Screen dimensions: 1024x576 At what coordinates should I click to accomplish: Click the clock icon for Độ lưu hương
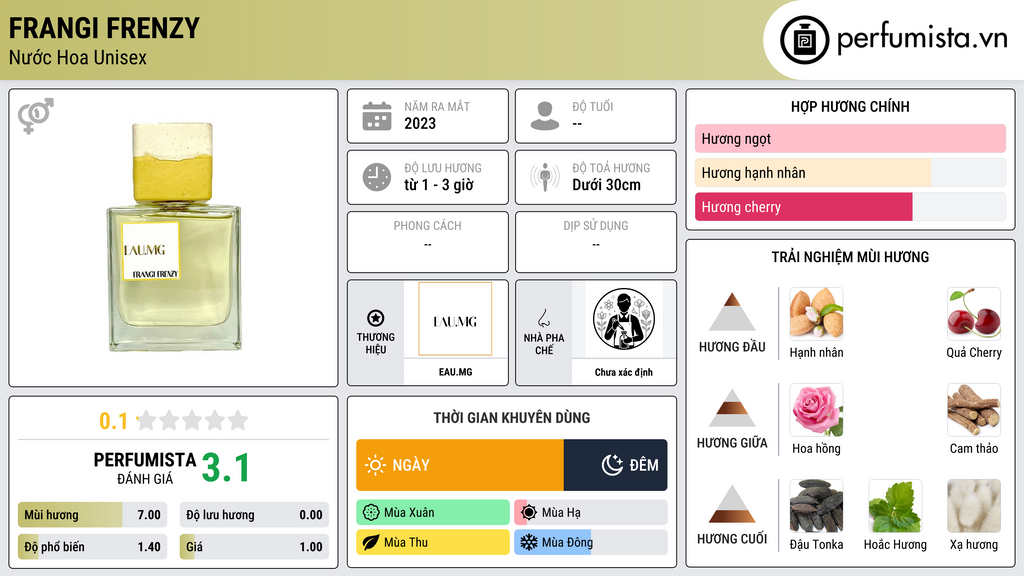(x=377, y=177)
